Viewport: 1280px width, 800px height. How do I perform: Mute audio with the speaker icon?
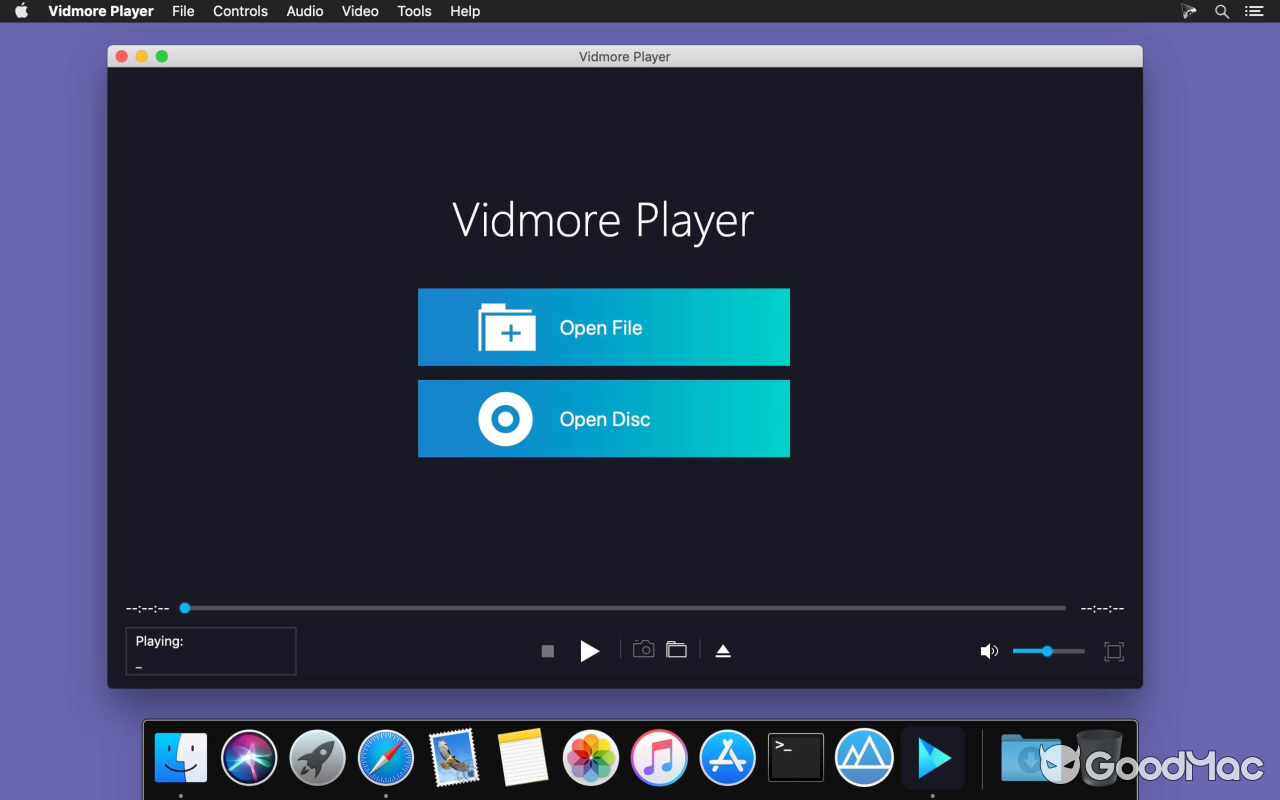point(988,650)
